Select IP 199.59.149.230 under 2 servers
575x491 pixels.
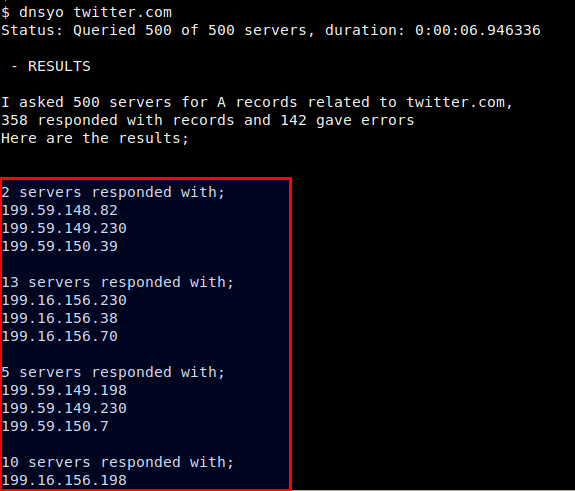pyautogui.click(x=64, y=228)
